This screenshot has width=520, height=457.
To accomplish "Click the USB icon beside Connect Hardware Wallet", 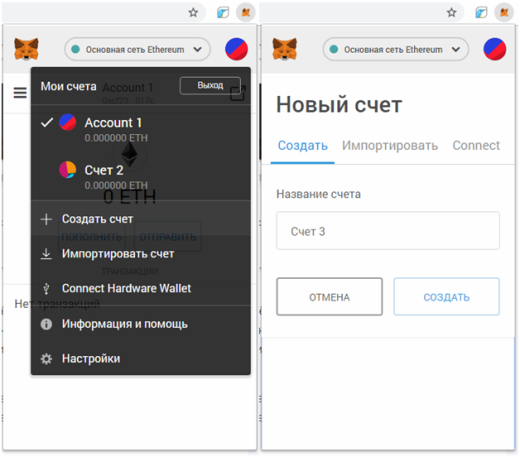I will coord(46,288).
